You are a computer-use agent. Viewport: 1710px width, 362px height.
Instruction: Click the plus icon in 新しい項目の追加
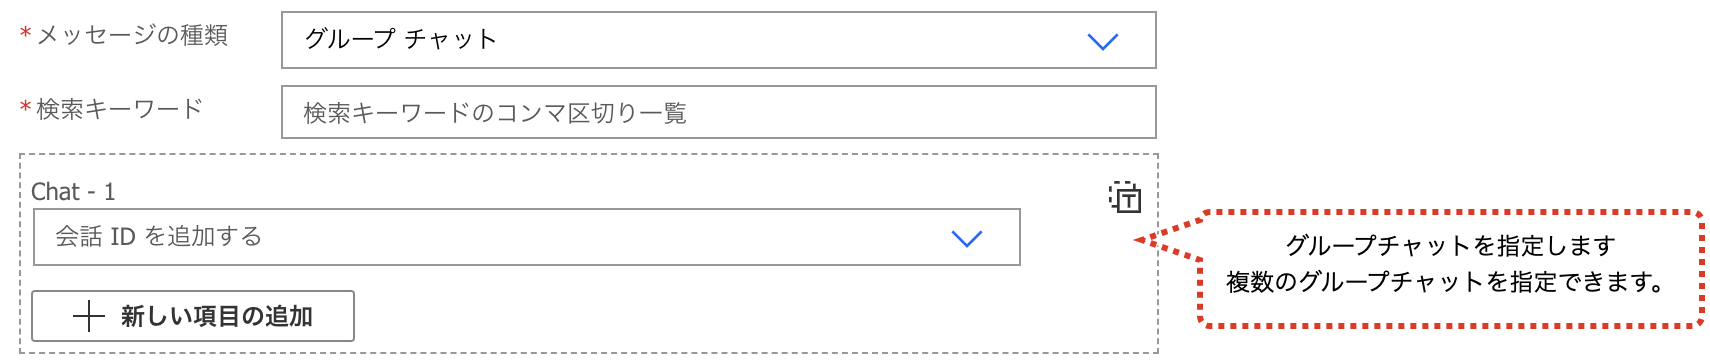89,317
